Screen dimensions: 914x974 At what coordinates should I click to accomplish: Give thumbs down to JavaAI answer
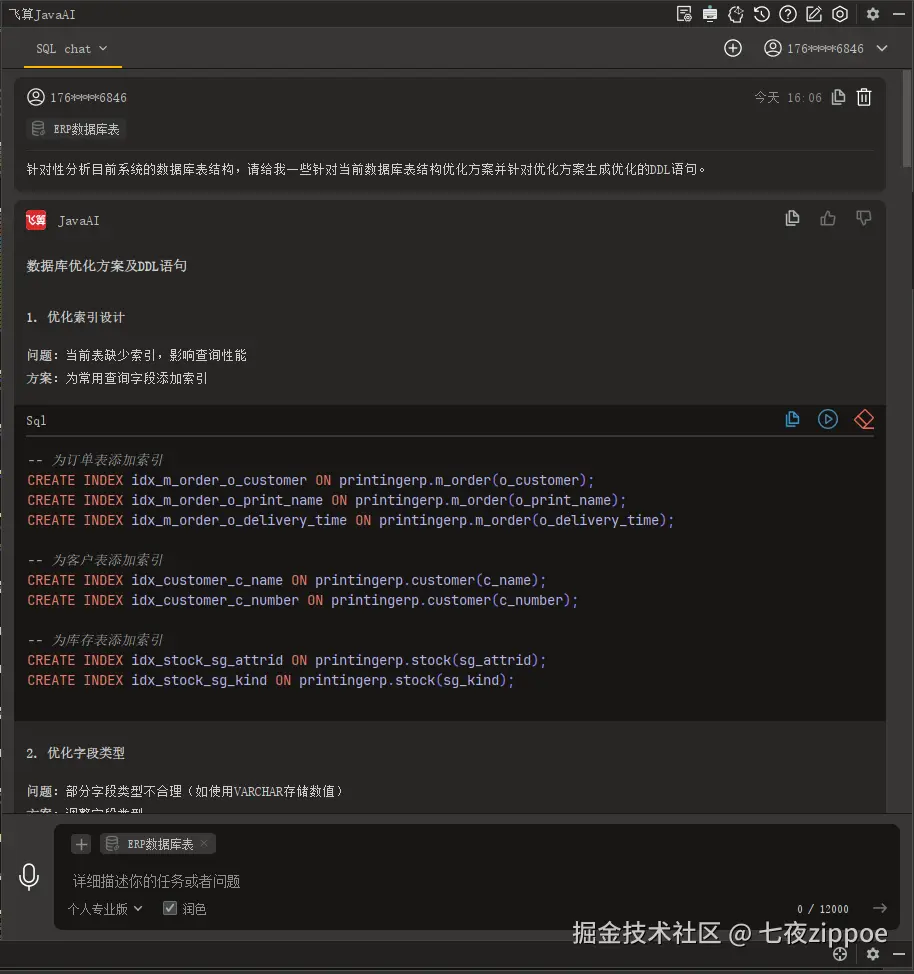[x=864, y=218]
